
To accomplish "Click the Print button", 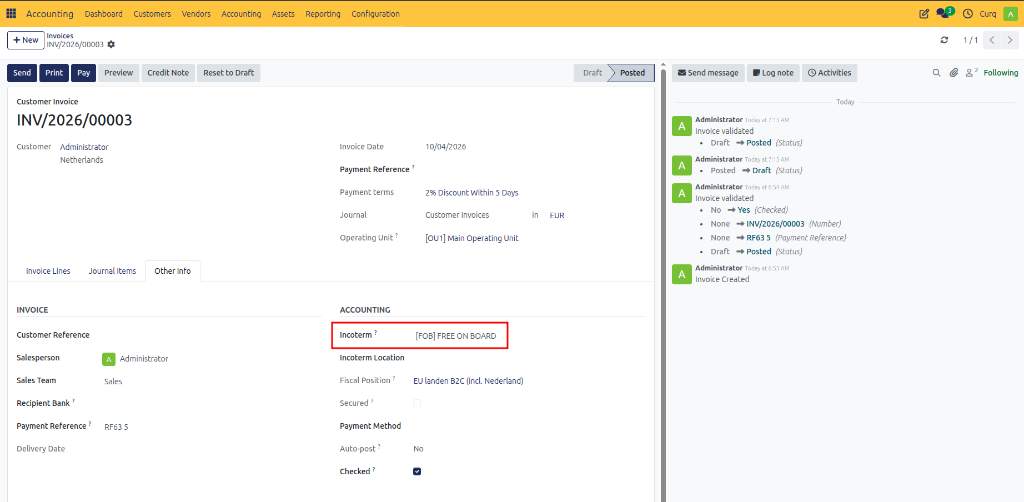I will point(54,73).
